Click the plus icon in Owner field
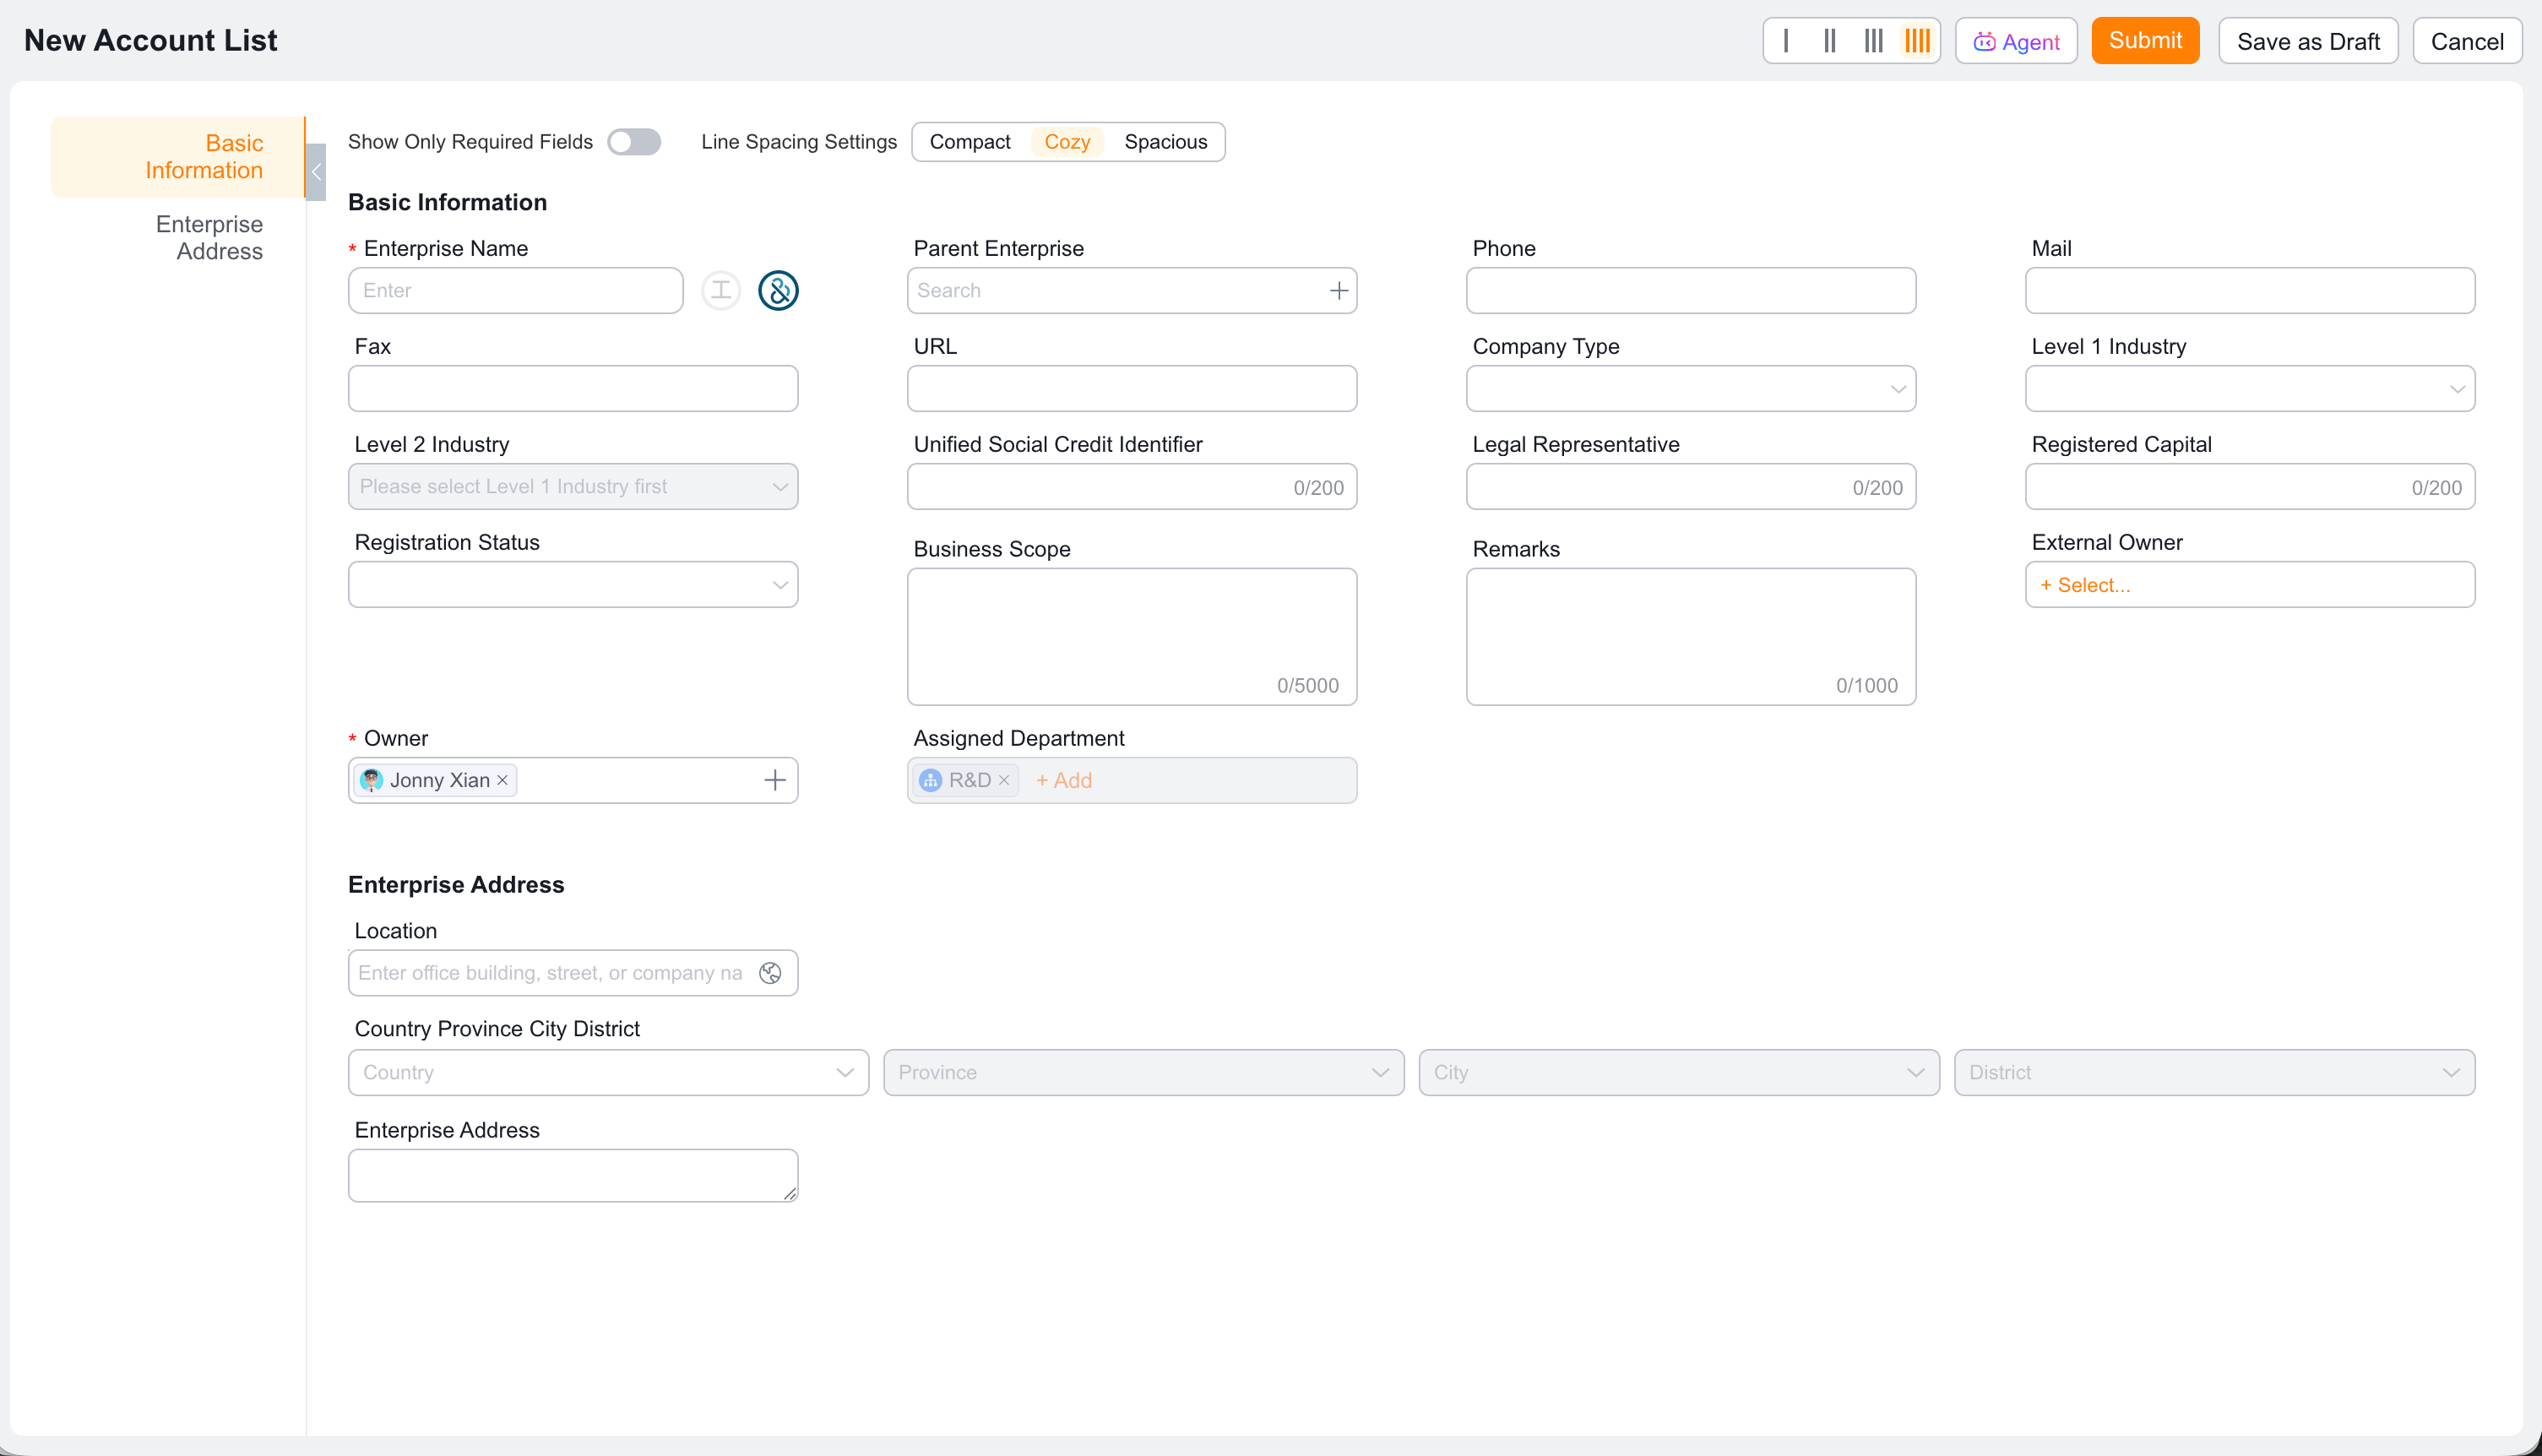 (774, 780)
